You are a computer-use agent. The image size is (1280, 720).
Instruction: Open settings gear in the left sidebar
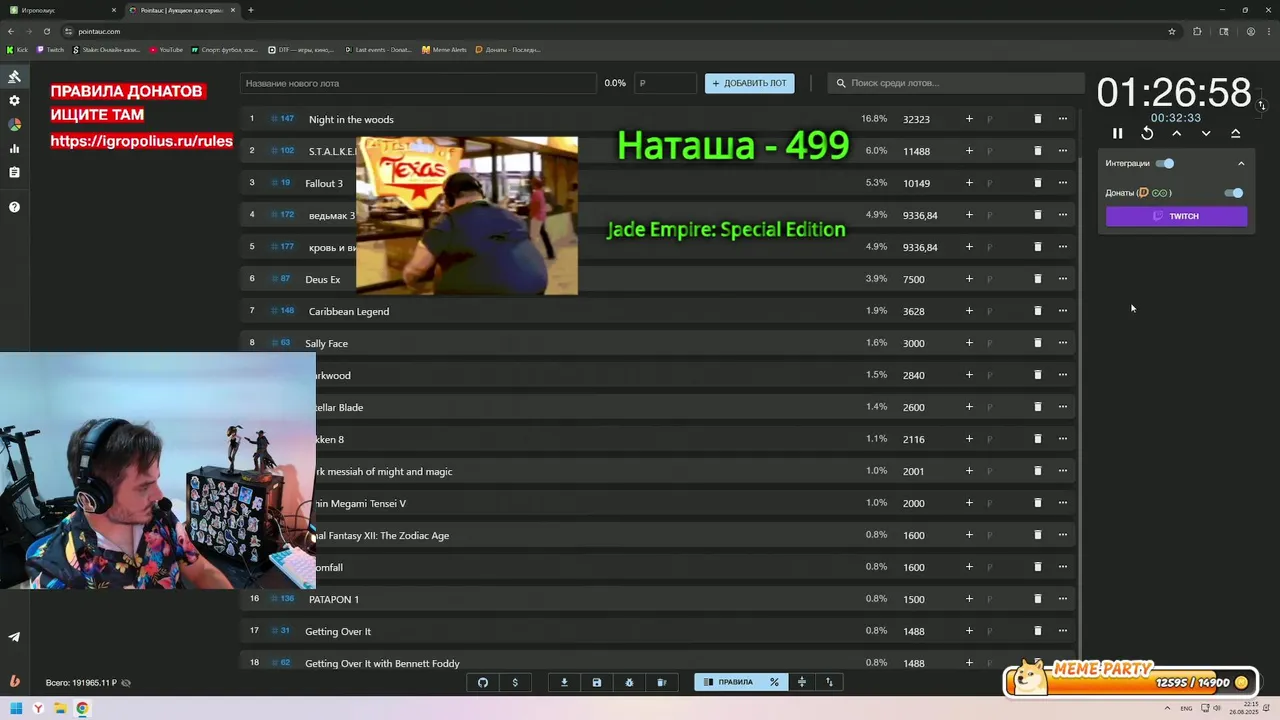pyautogui.click(x=14, y=101)
